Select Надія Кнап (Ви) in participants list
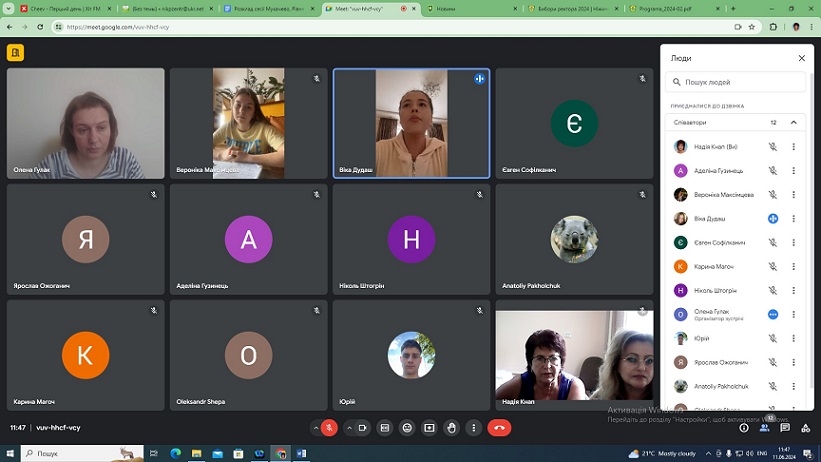Image resolution: width=821 pixels, height=462 pixels. [x=715, y=147]
